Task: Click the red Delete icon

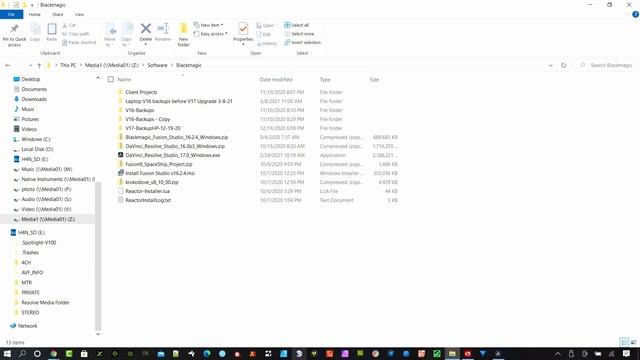Action: pyautogui.click(x=146, y=29)
